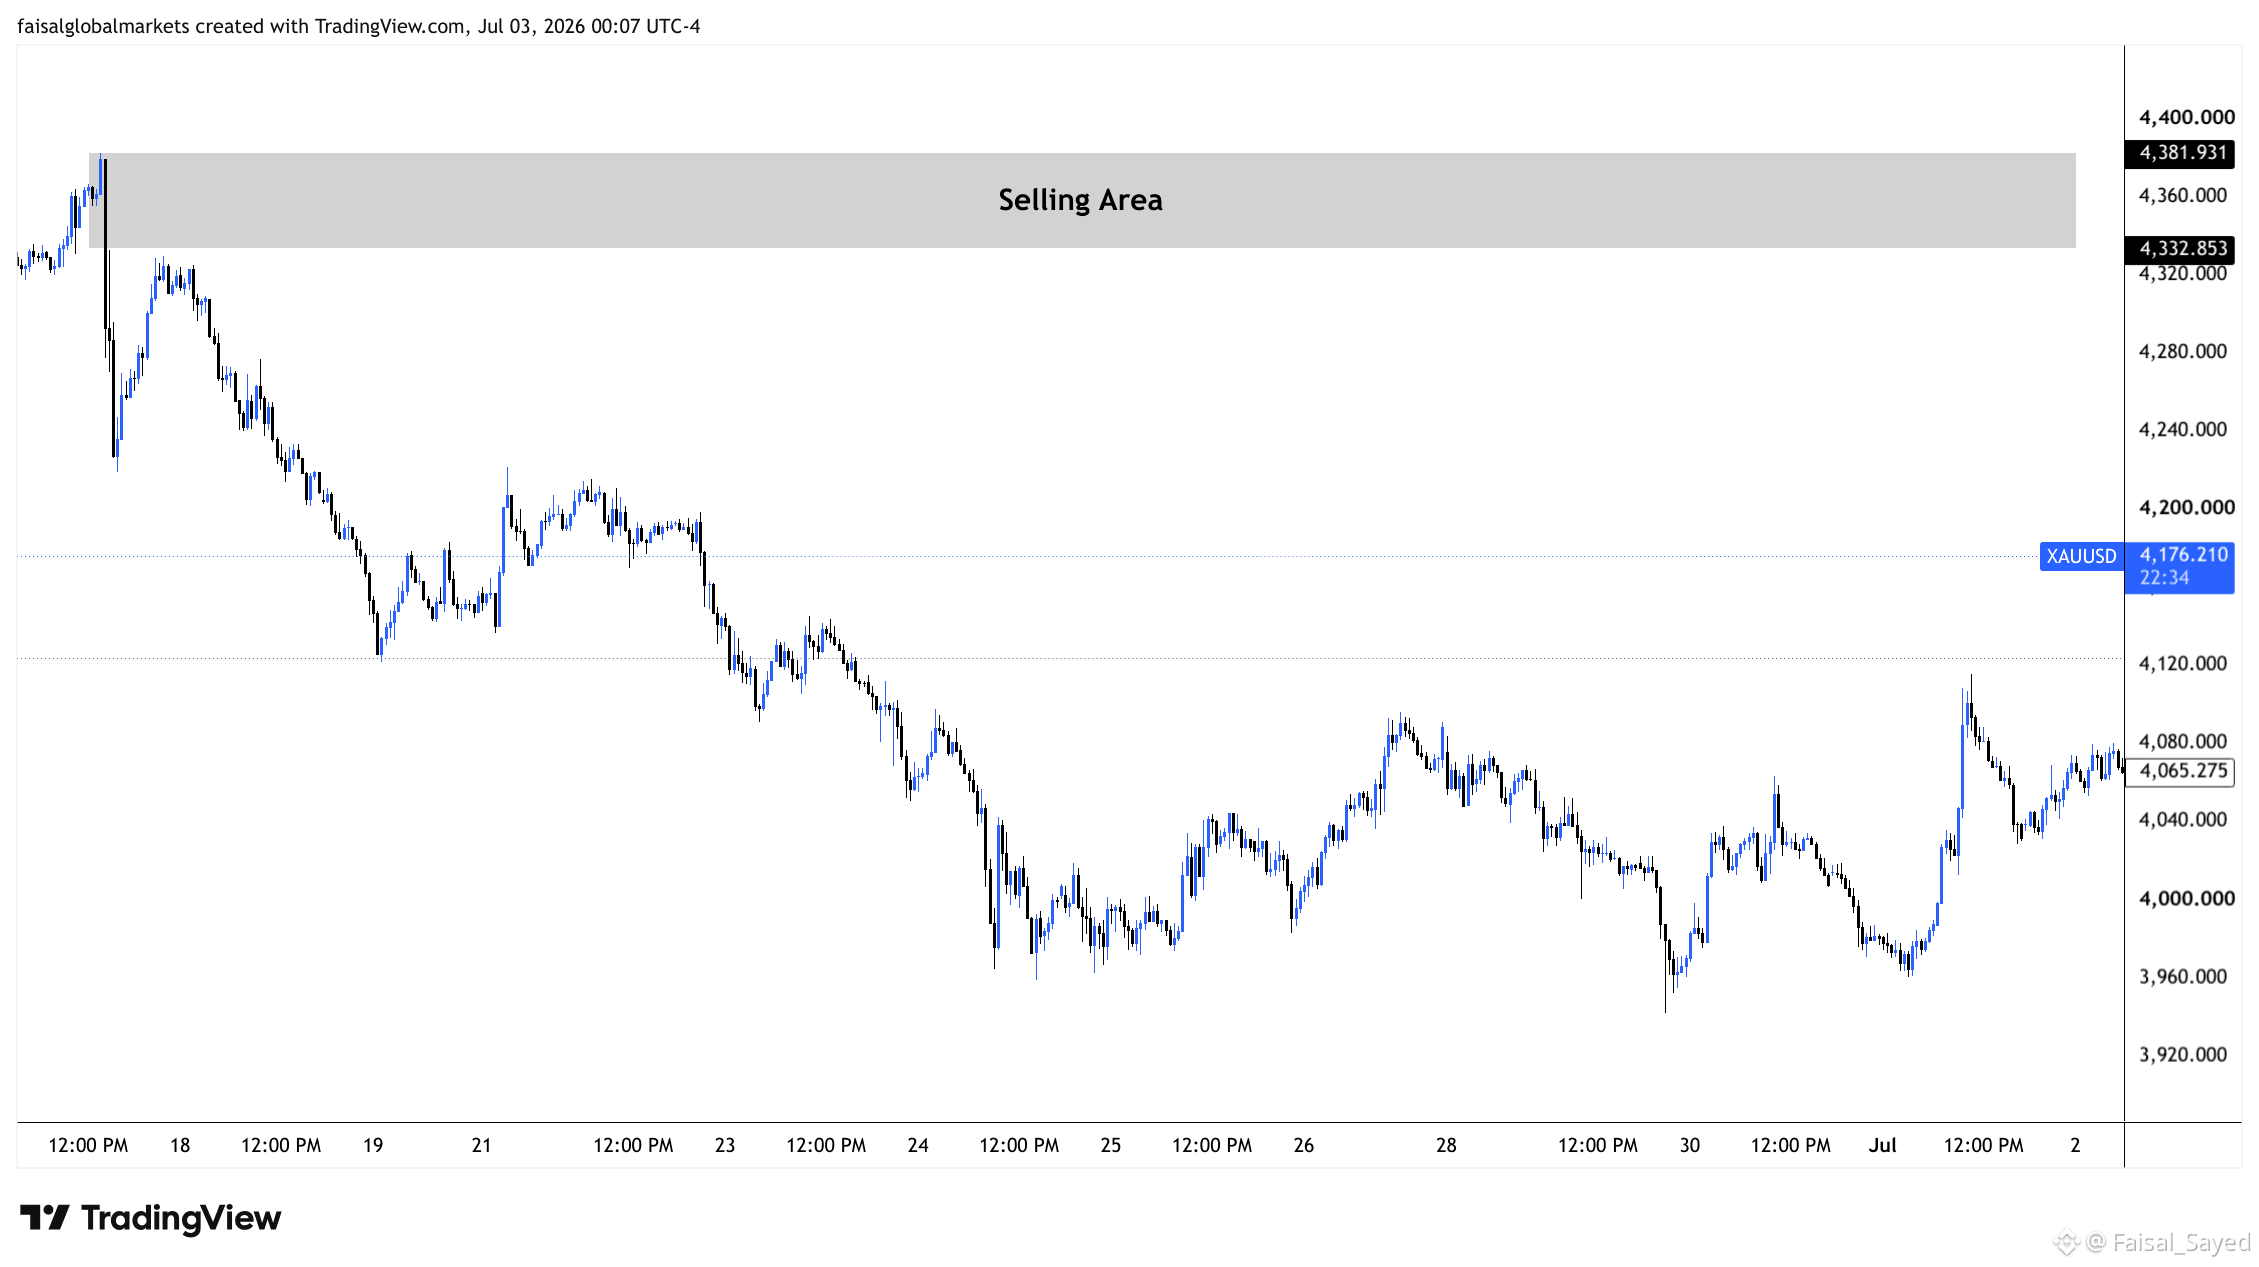
Task: Click the watermark logo icon beside Faisal_Sayed
Action: 2065,1243
